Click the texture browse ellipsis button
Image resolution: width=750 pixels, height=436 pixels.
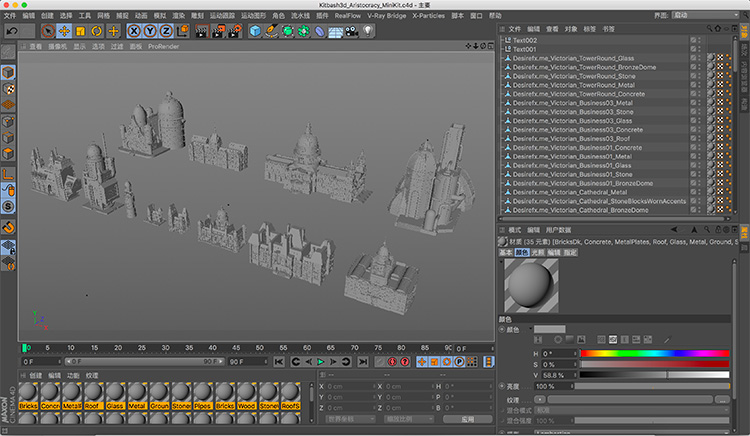point(722,399)
